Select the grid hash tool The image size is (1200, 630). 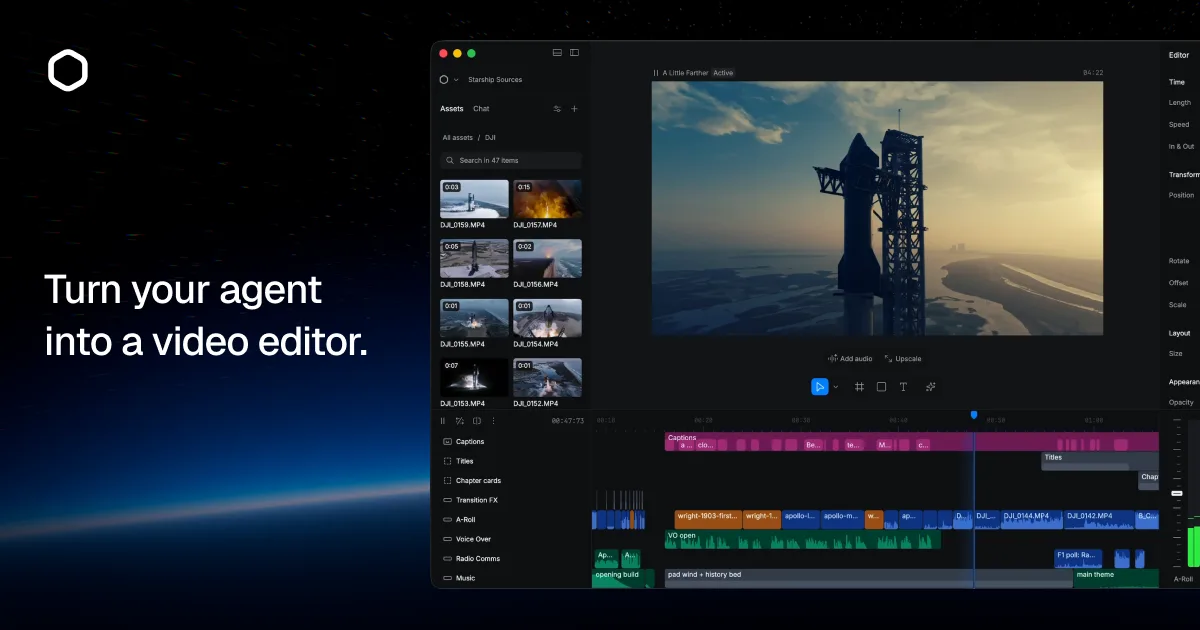(859, 387)
